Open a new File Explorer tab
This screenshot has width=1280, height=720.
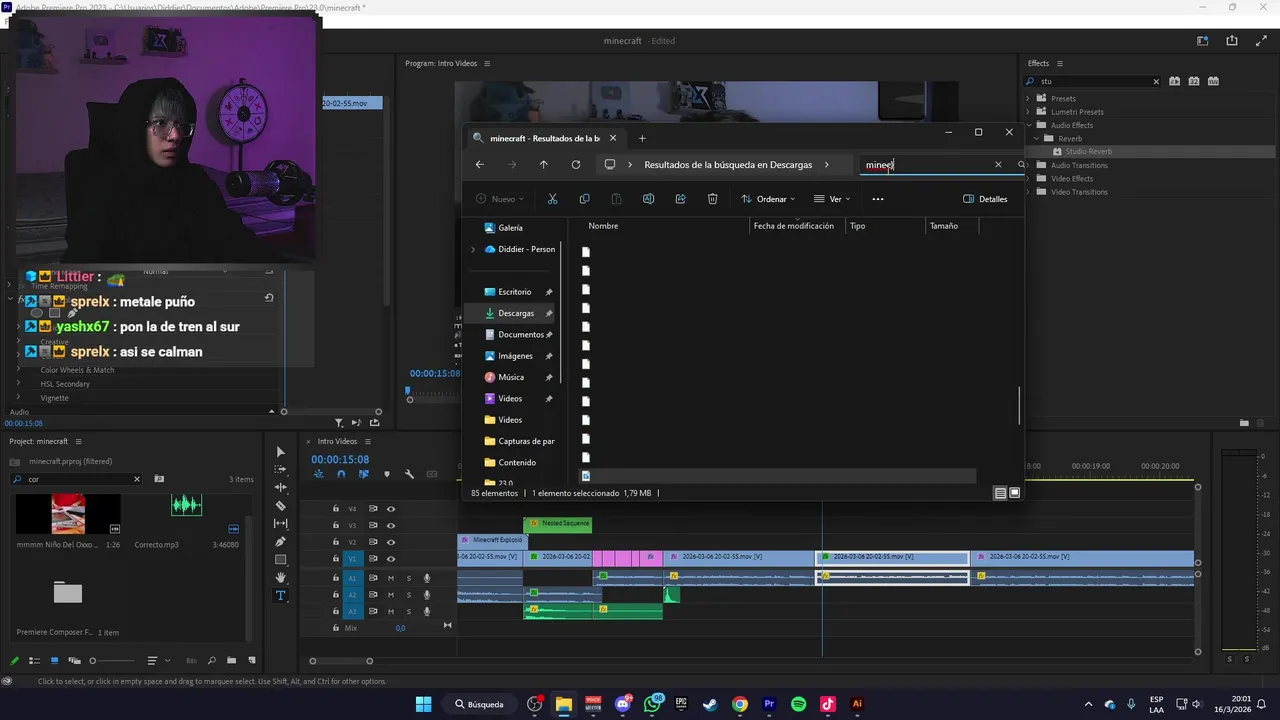click(x=642, y=138)
